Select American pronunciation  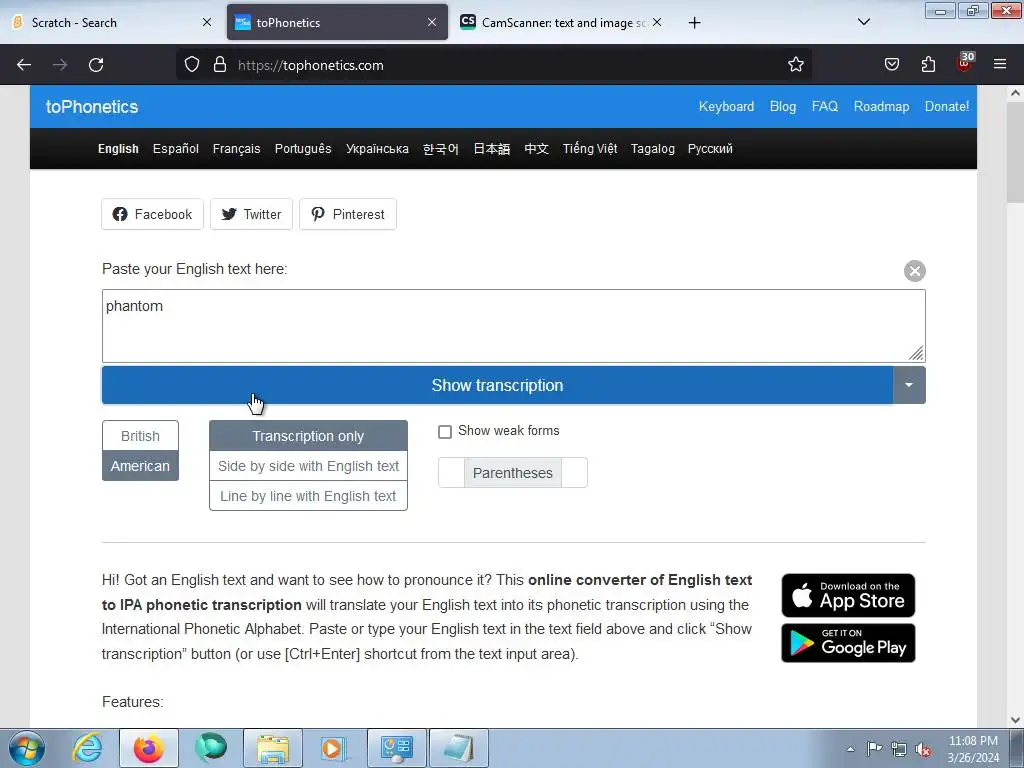click(x=140, y=466)
